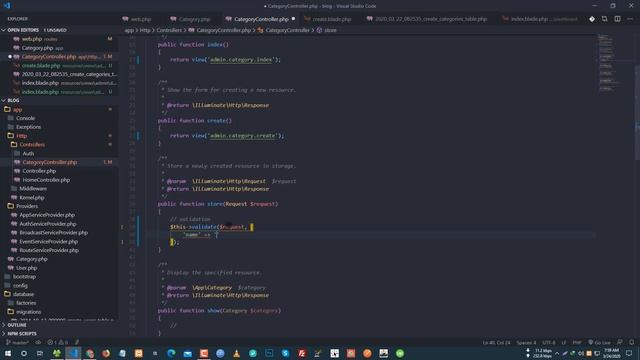This screenshot has height=360, width=640.
Task: Click the Spaces: 4 indentation indicator
Action: click(526, 342)
